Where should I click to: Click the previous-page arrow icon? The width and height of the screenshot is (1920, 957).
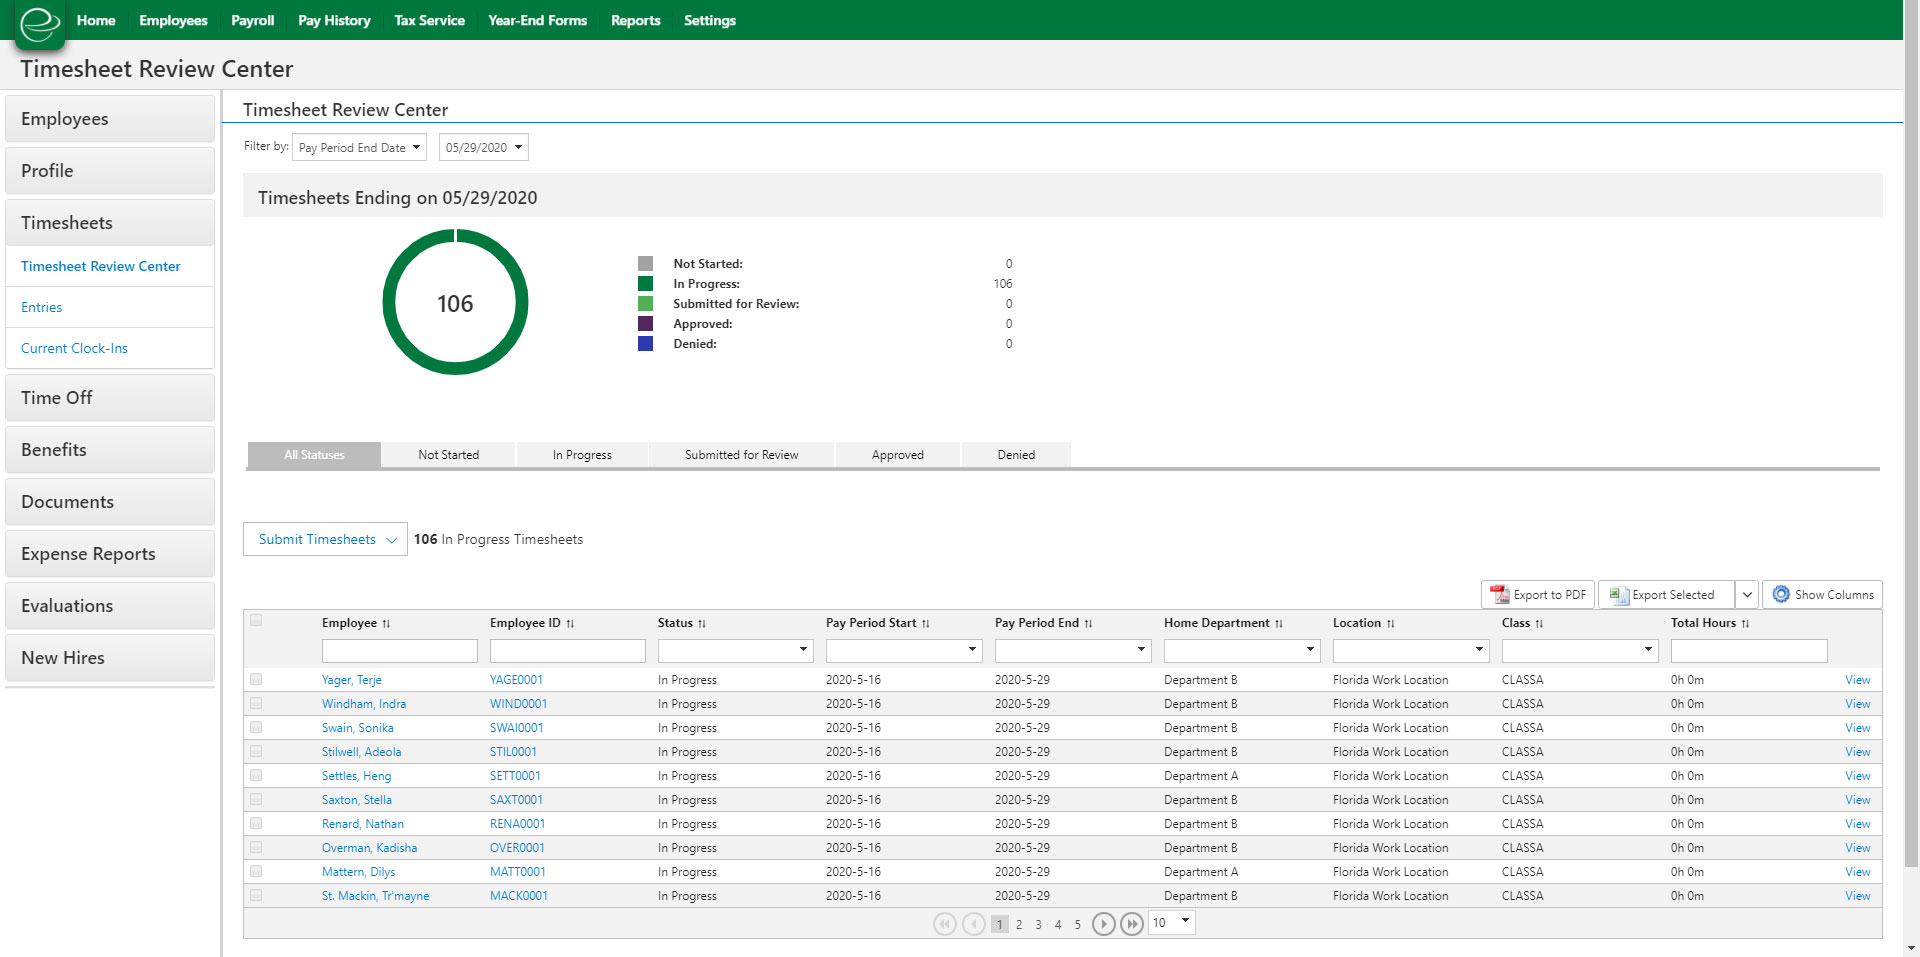tap(972, 924)
